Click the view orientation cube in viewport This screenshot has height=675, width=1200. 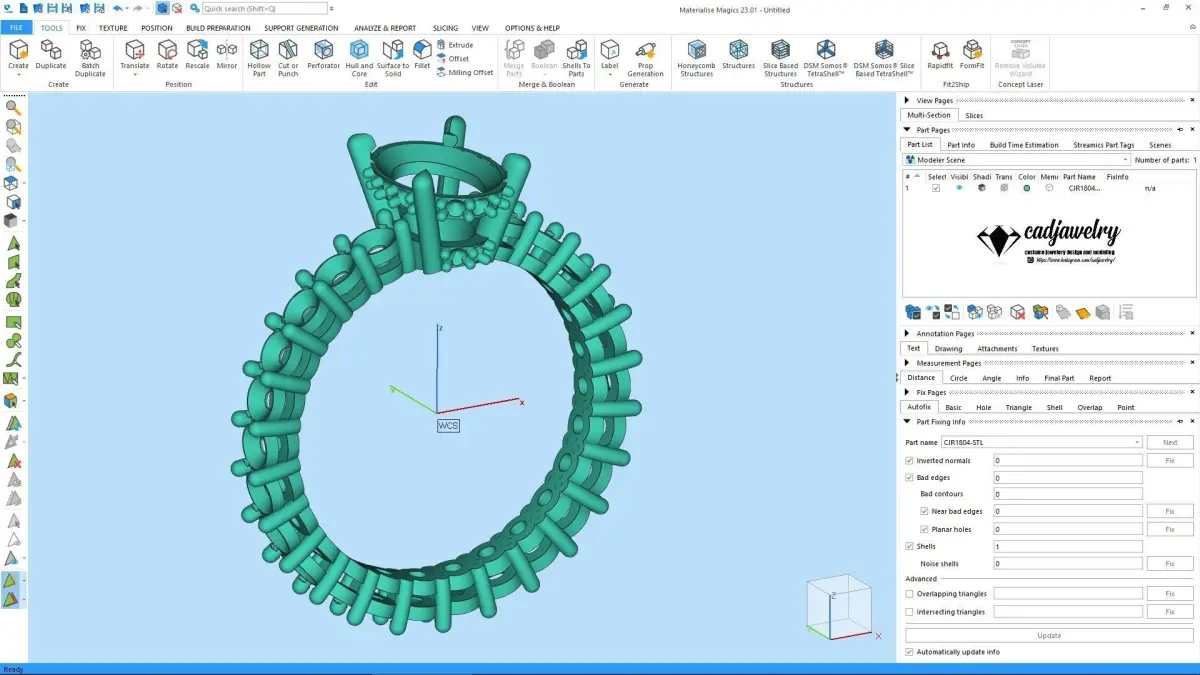click(840, 606)
